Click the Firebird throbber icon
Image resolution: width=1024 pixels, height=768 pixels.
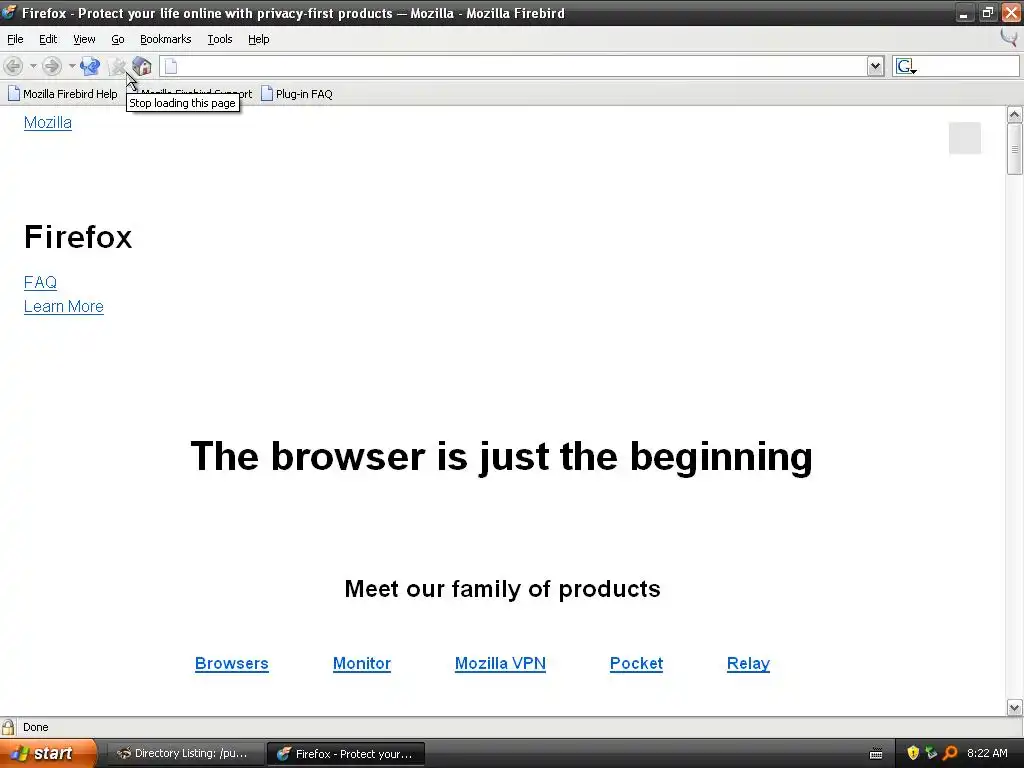(x=1009, y=38)
